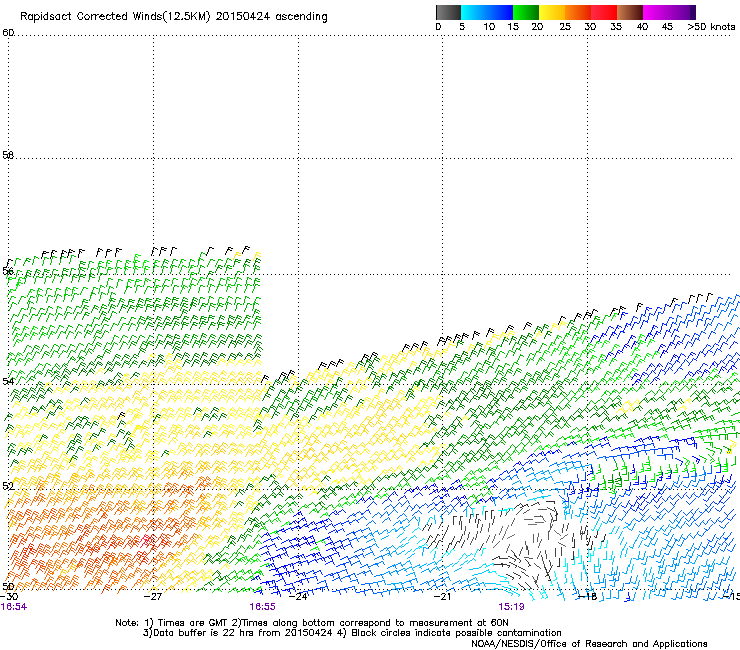Click the latitude label '52'
The width and height of the screenshot is (740, 650).
point(8,486)
